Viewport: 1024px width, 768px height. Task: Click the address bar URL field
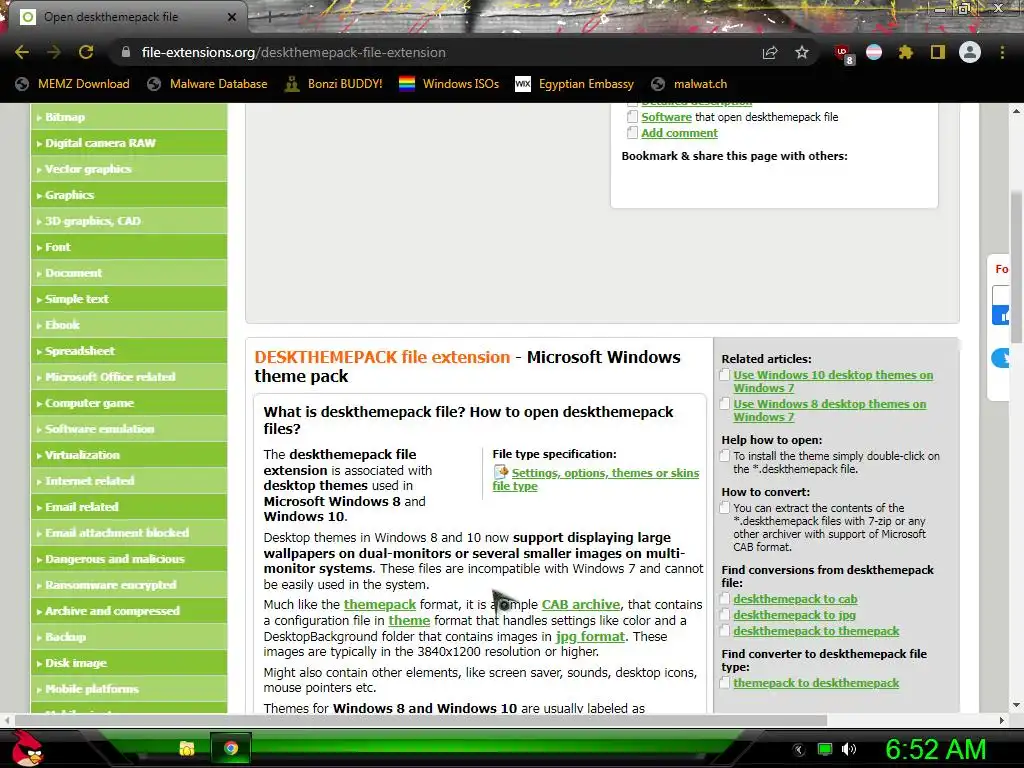coord(431,52)
